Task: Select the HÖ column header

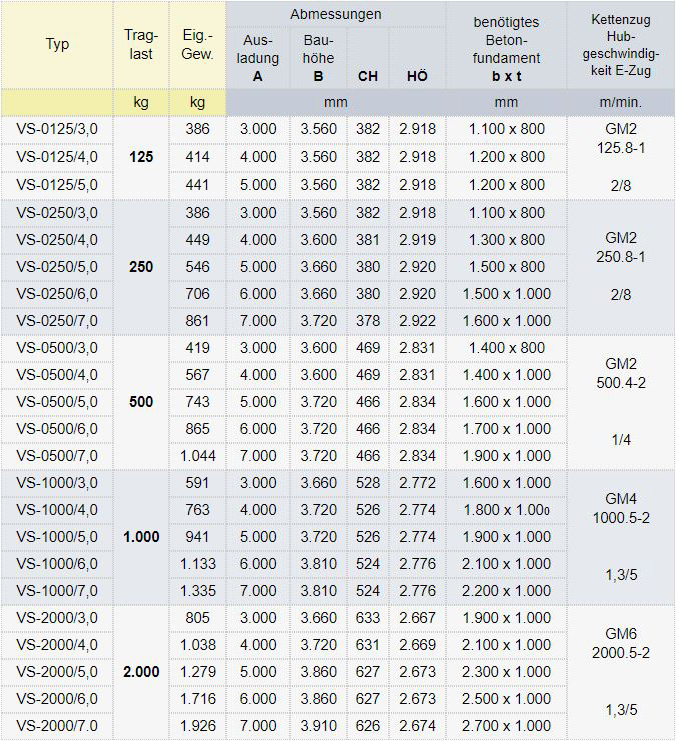Action: [x=417, y=75]
